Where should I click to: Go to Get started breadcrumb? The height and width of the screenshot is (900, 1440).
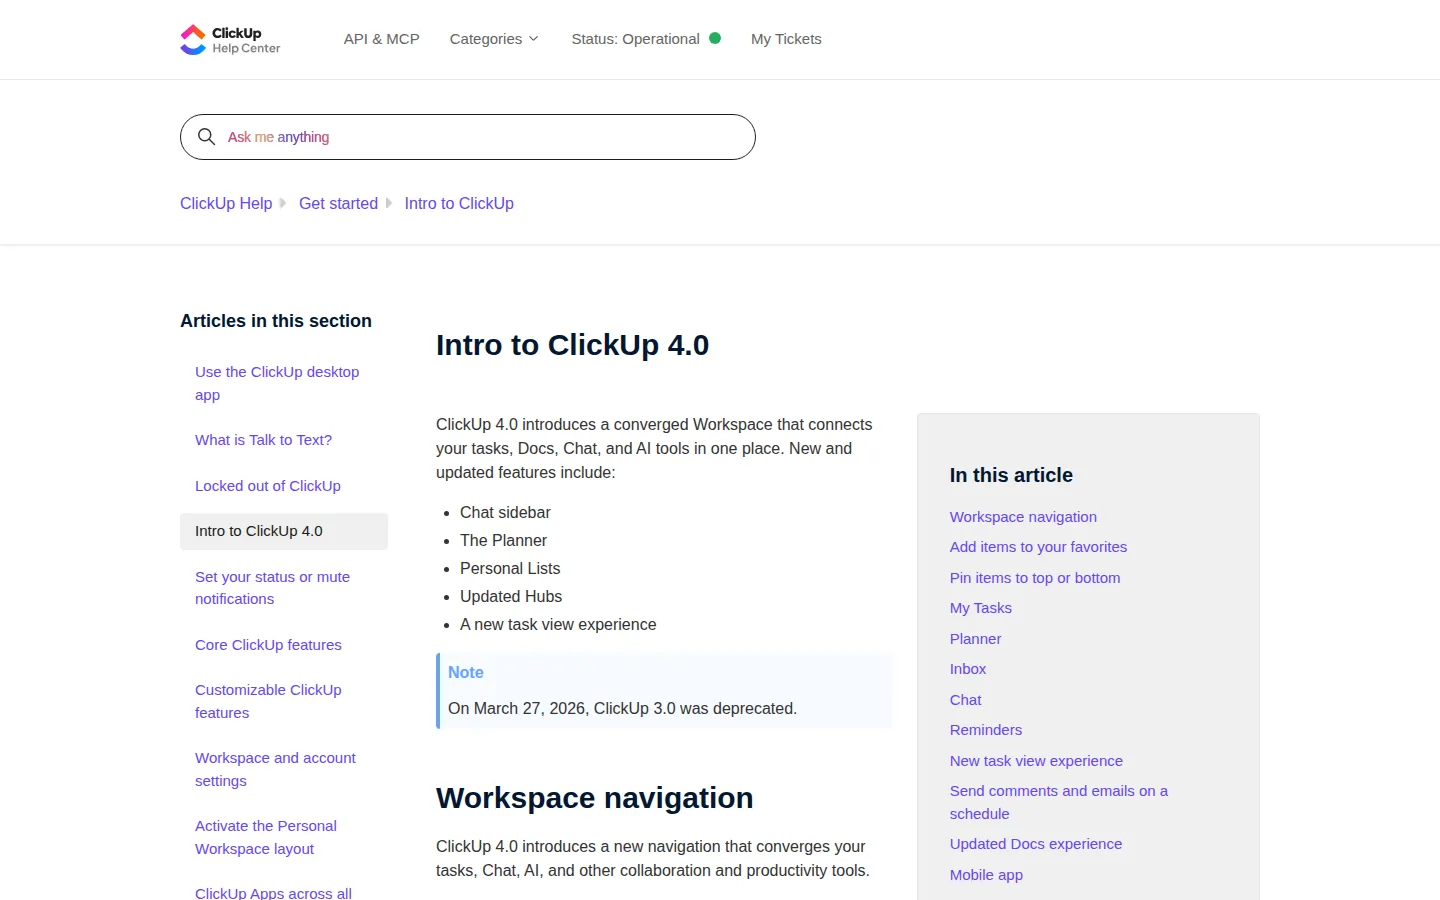[338, 203]
